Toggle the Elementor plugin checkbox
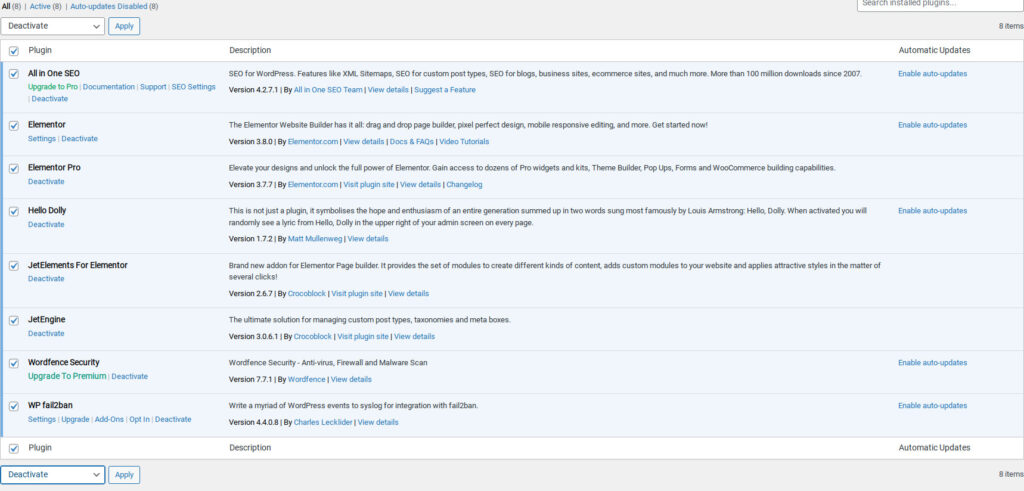Image resolution: width=1024 pixels, height=491 pixels. point(14,125)
